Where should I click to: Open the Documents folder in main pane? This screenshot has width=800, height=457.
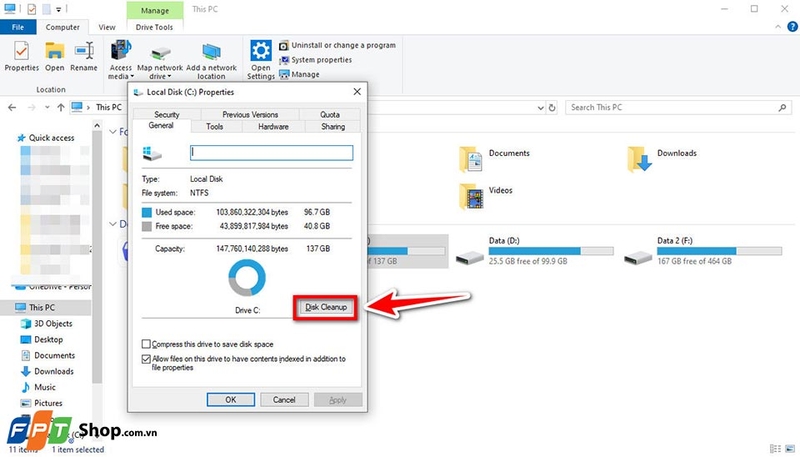click(x=494, y=159)
